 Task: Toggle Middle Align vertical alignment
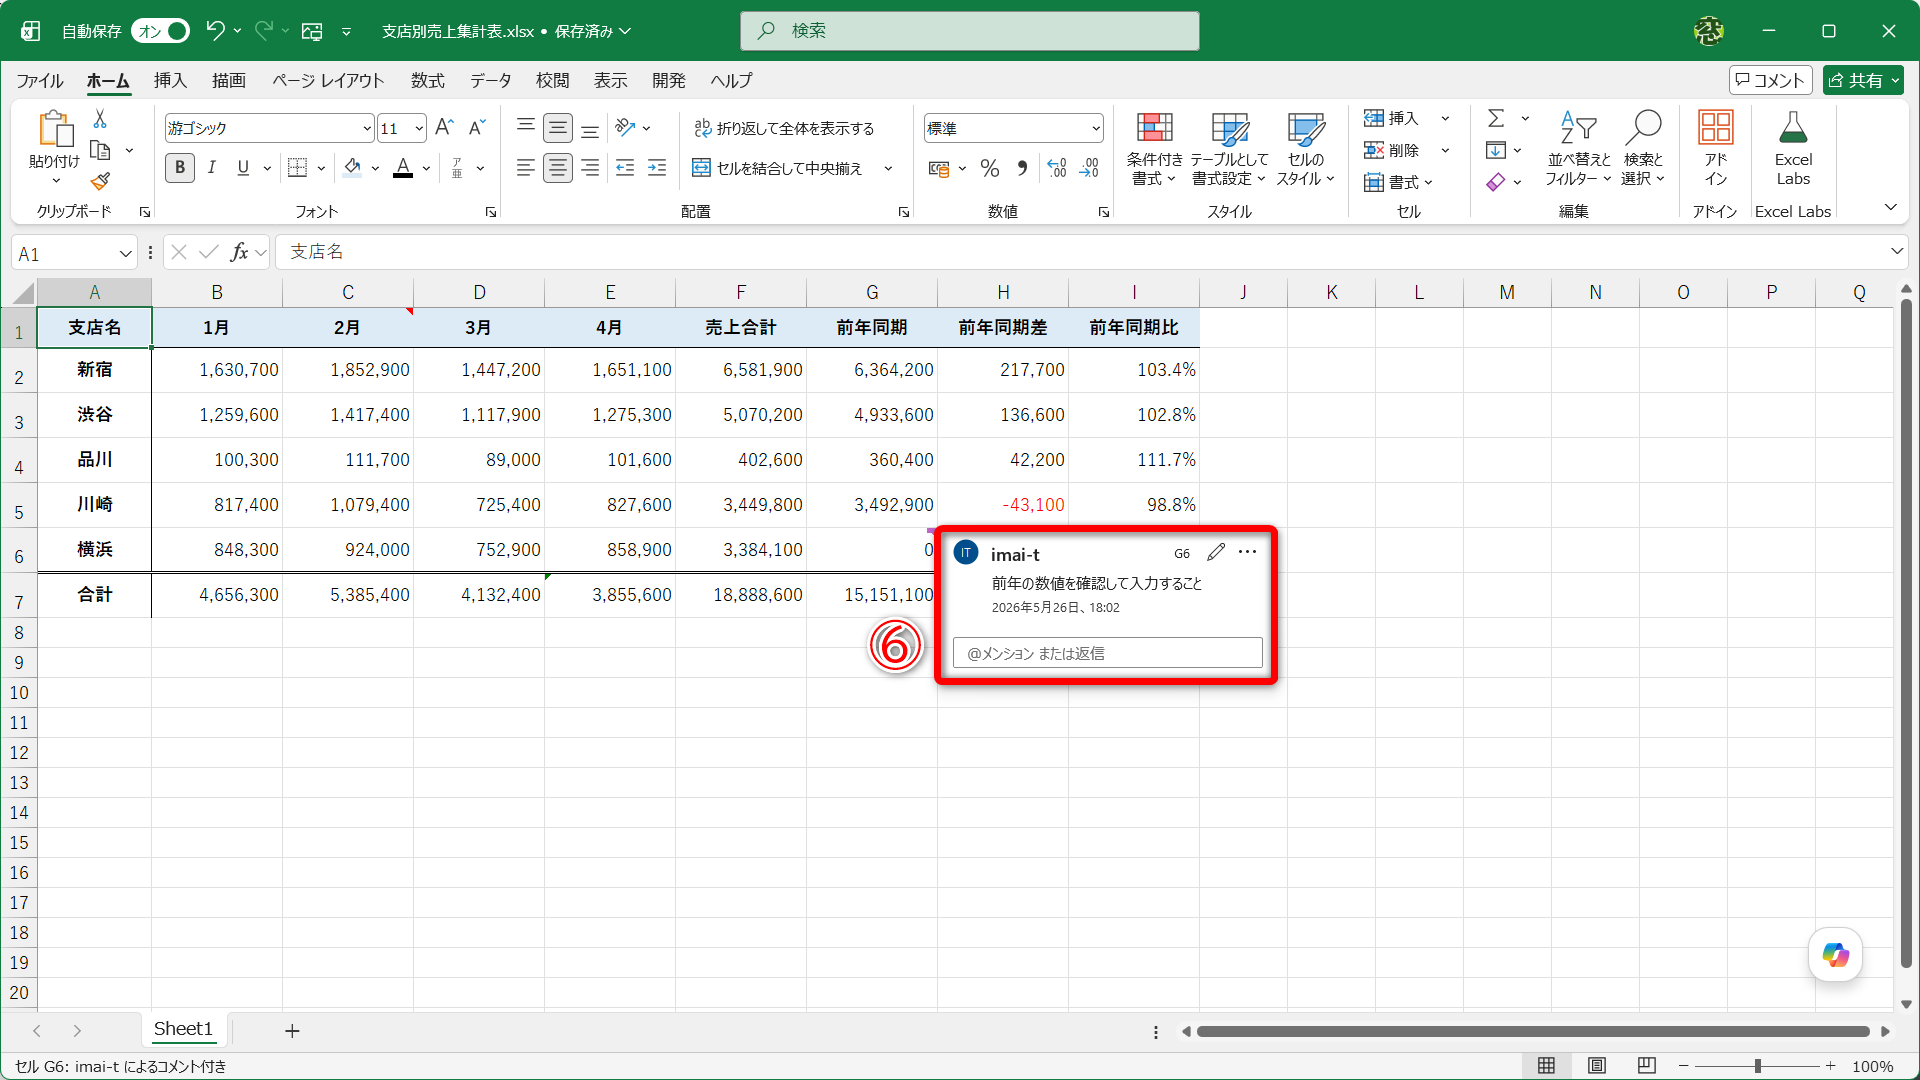tap(558, 127)
